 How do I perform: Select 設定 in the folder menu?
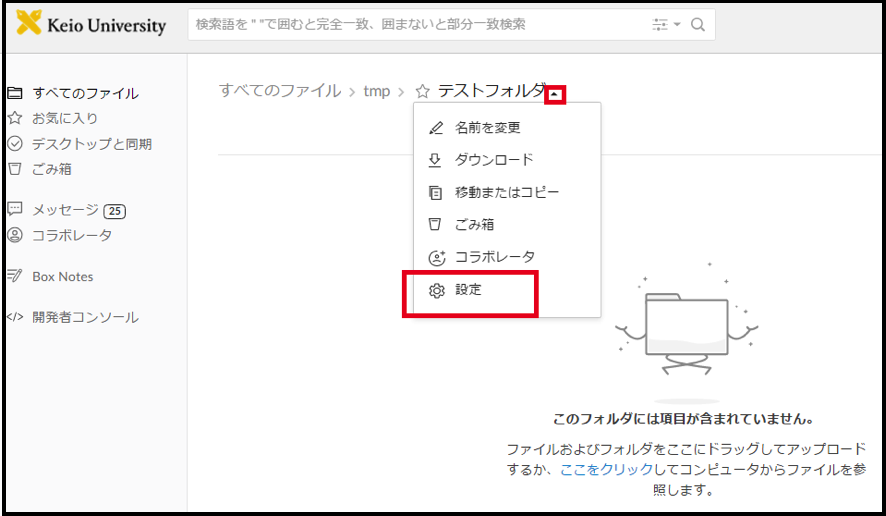coord(468,290)
